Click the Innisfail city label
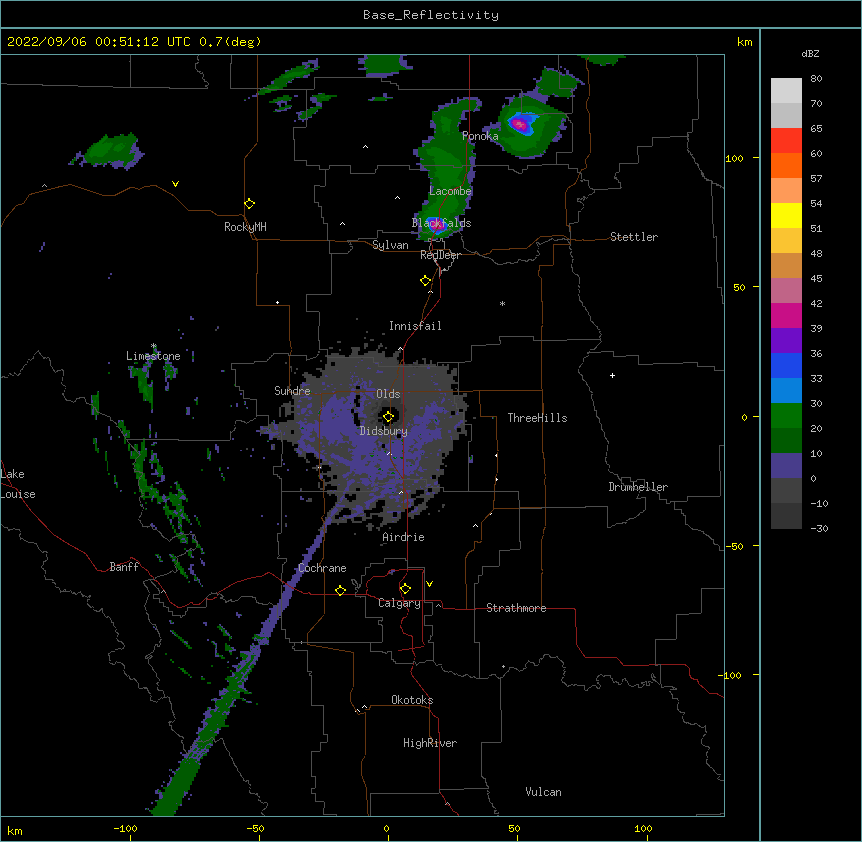Viewport: 862px width, 842px height. coord(415,326)
